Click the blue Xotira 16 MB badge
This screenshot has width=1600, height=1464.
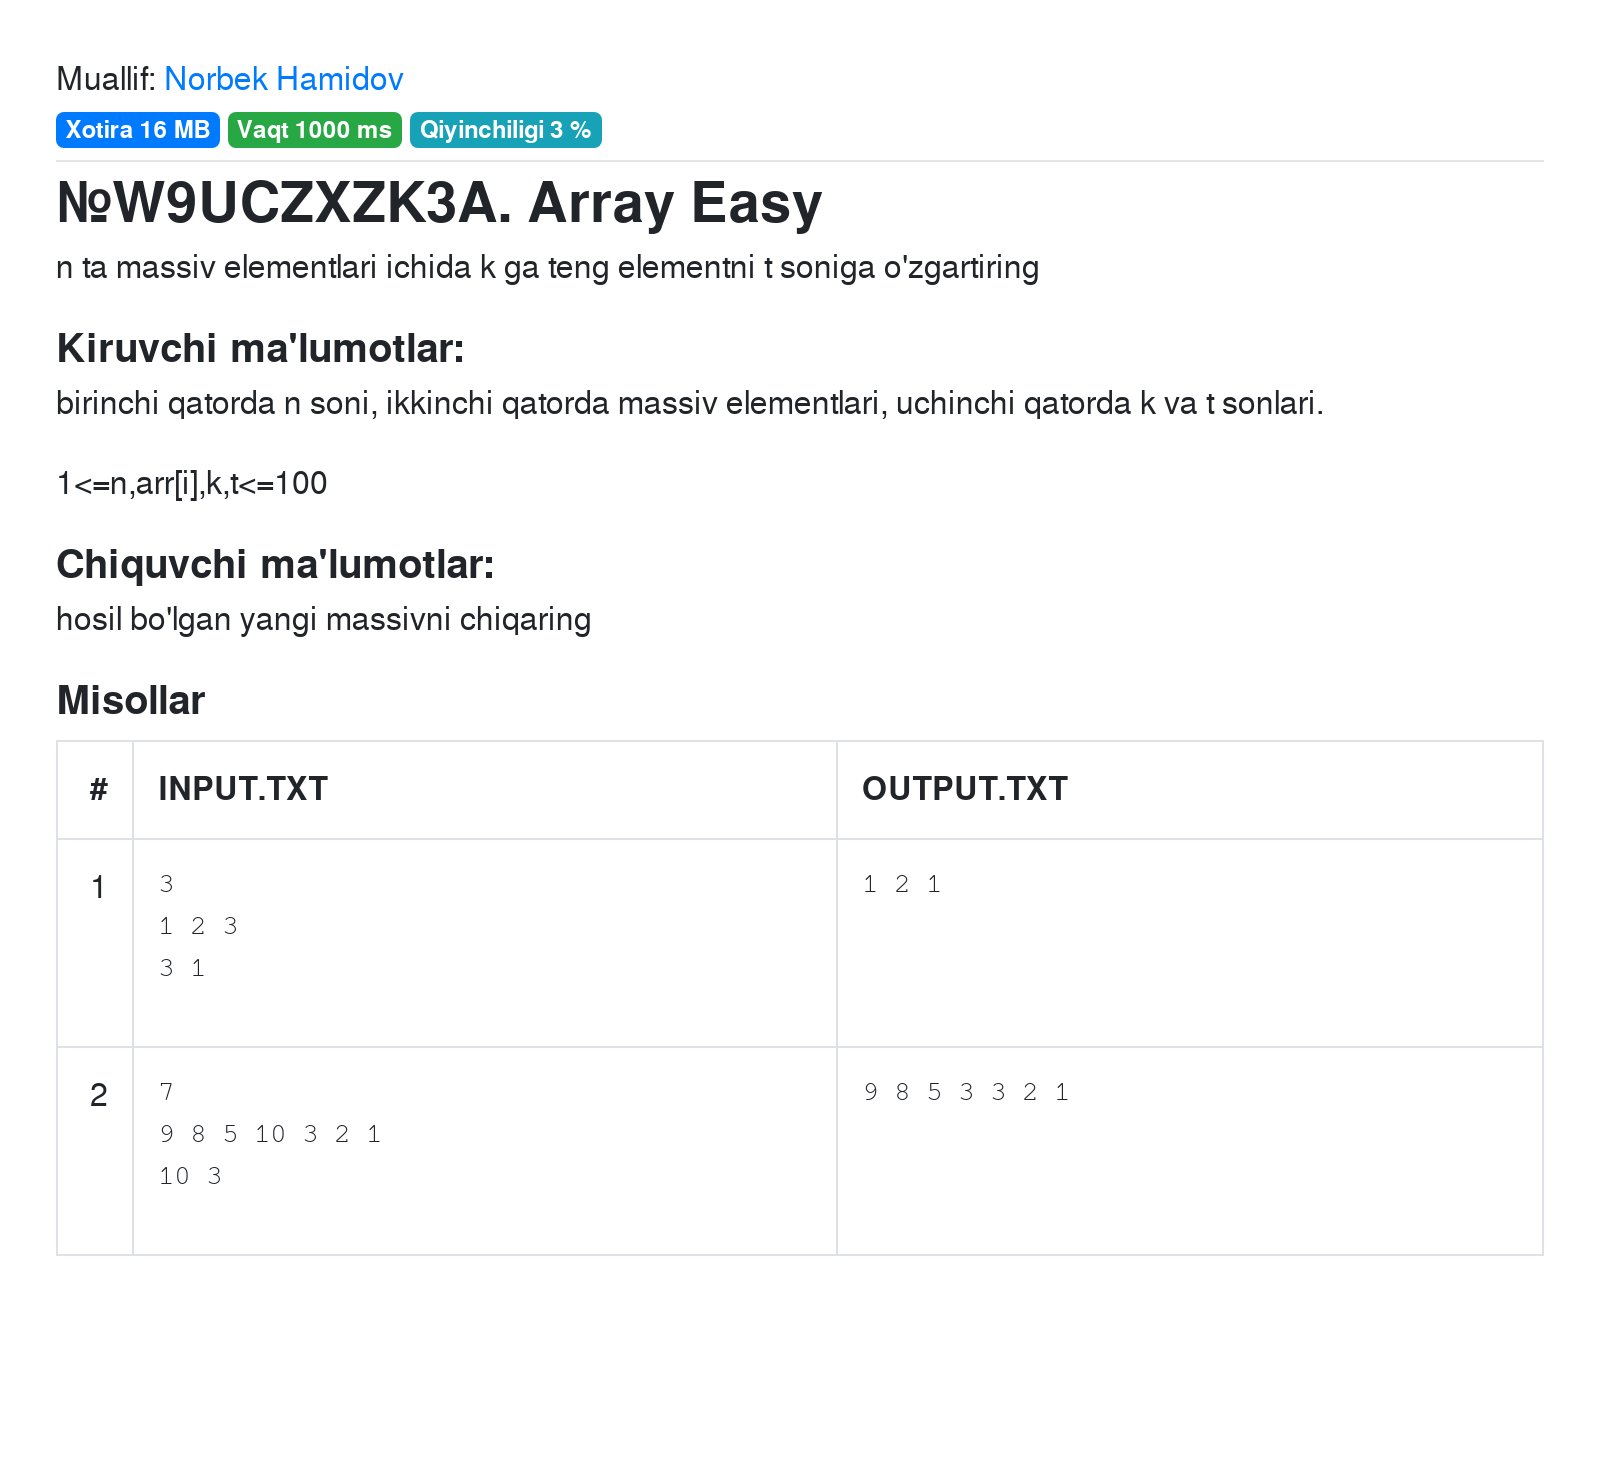pyautogui.click(x=137, y=130)
